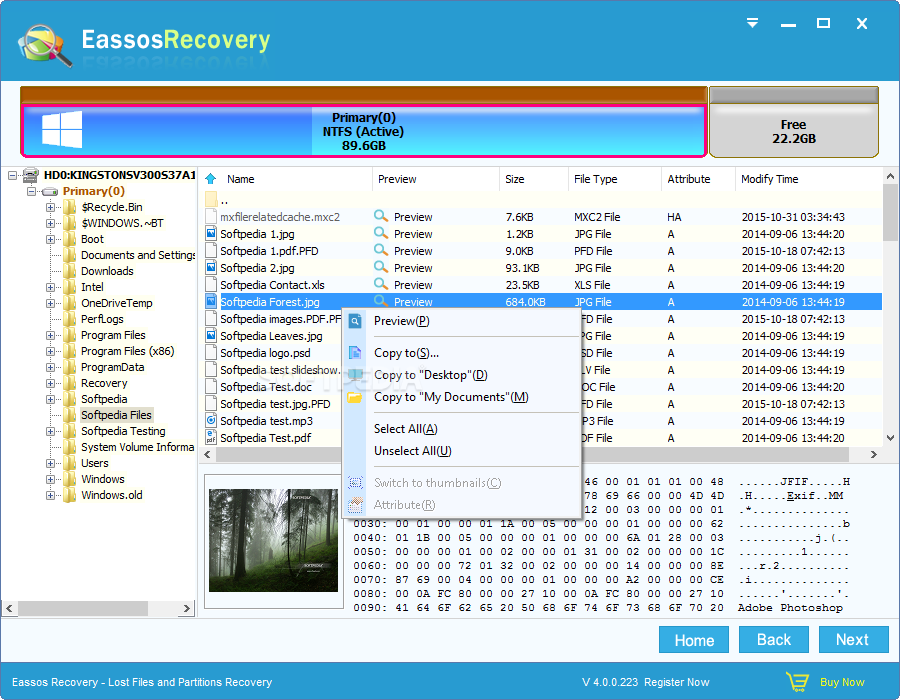Click the dropdown menu icon in title bar
Viewport: 900px width, 700px height.
pyautogui.click(x=752, y=23)
